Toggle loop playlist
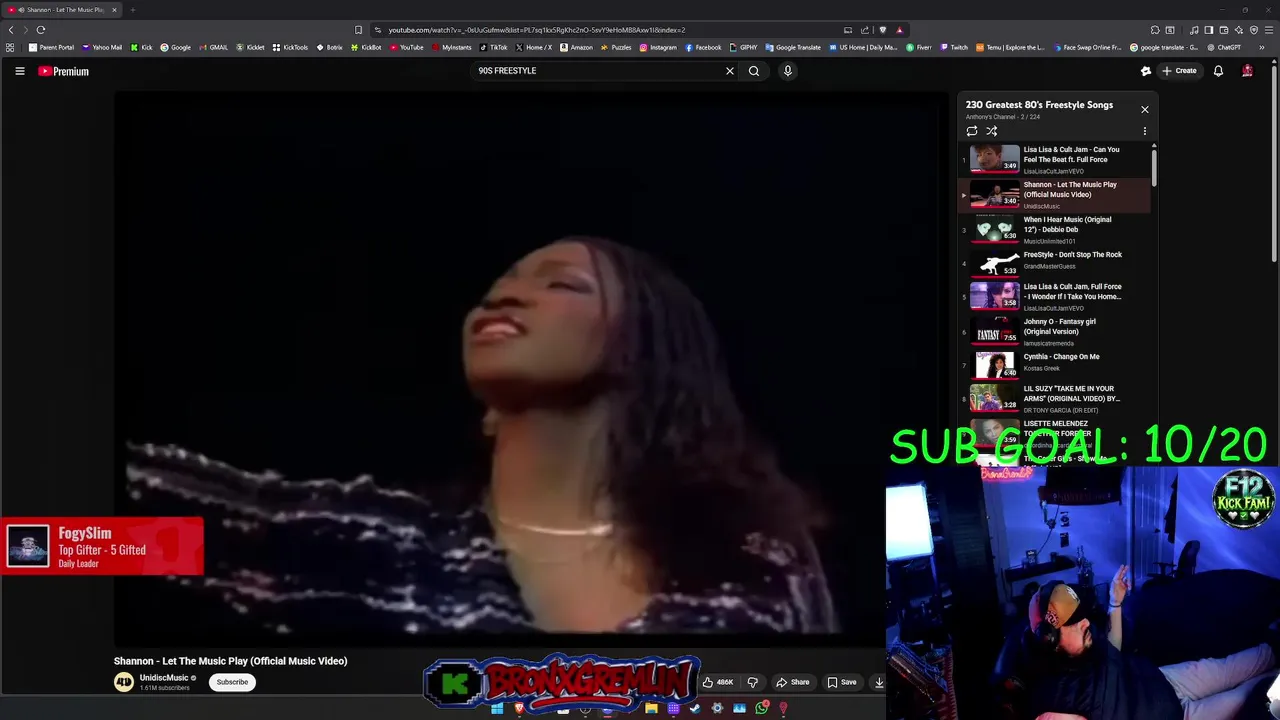Image resolution: width=1280 pixels, height=720 pixels. 972,131
